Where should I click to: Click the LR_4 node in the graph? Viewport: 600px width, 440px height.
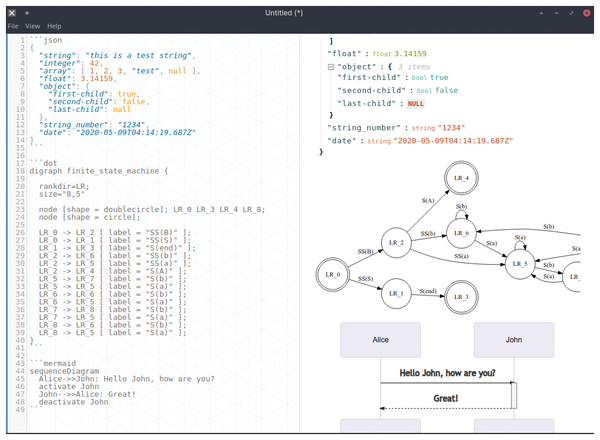[x=461, y=178]
